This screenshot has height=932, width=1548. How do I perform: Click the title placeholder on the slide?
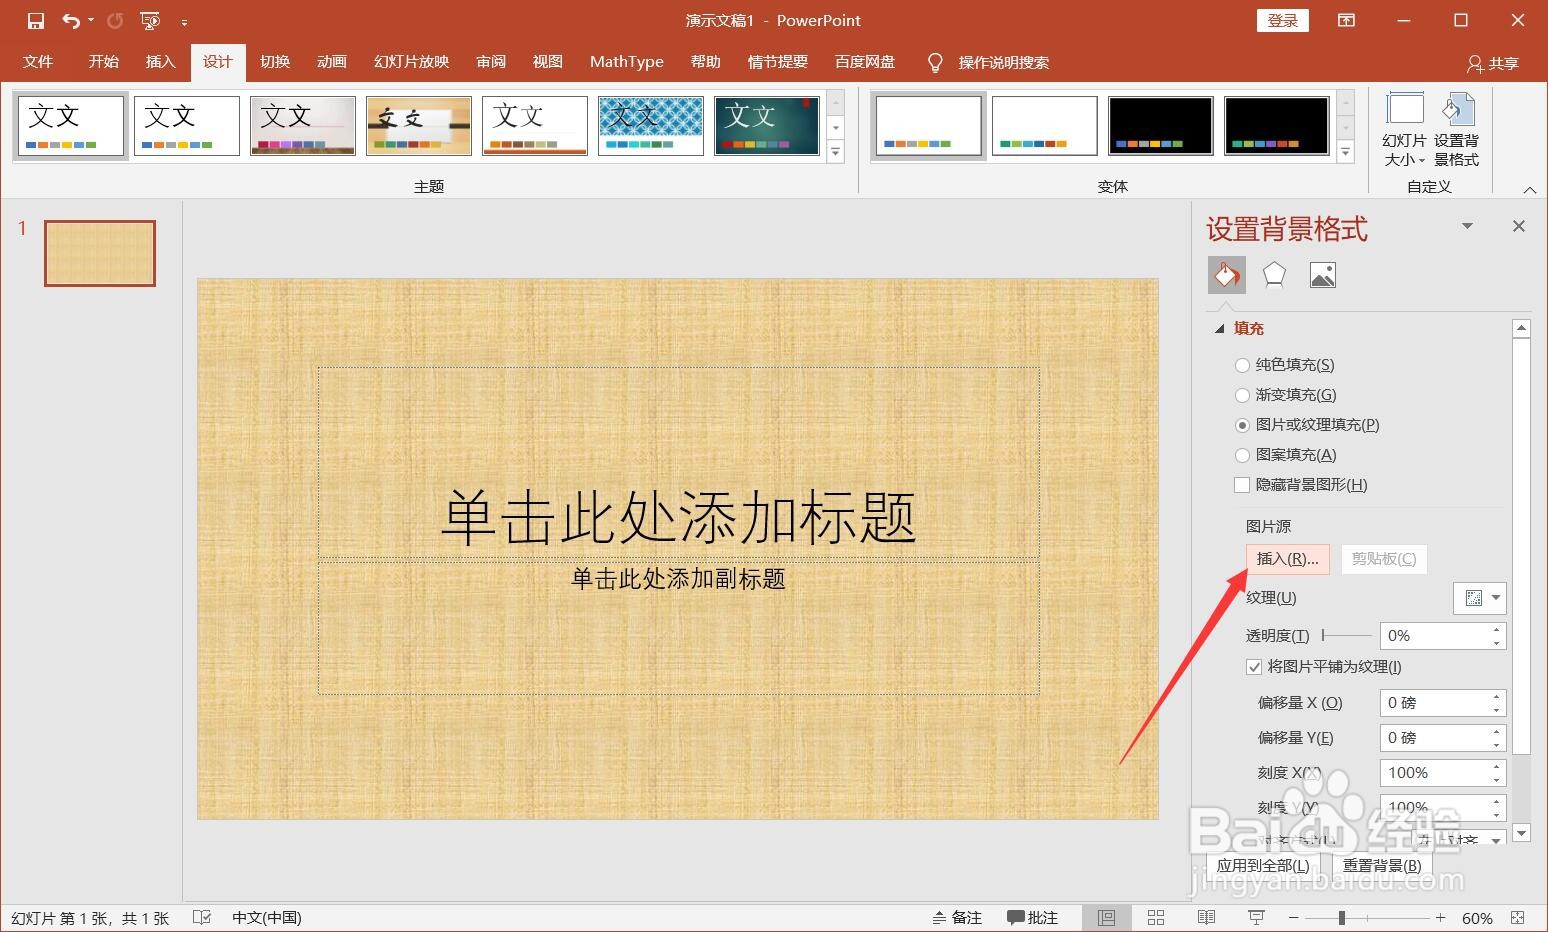coord(678,462)
